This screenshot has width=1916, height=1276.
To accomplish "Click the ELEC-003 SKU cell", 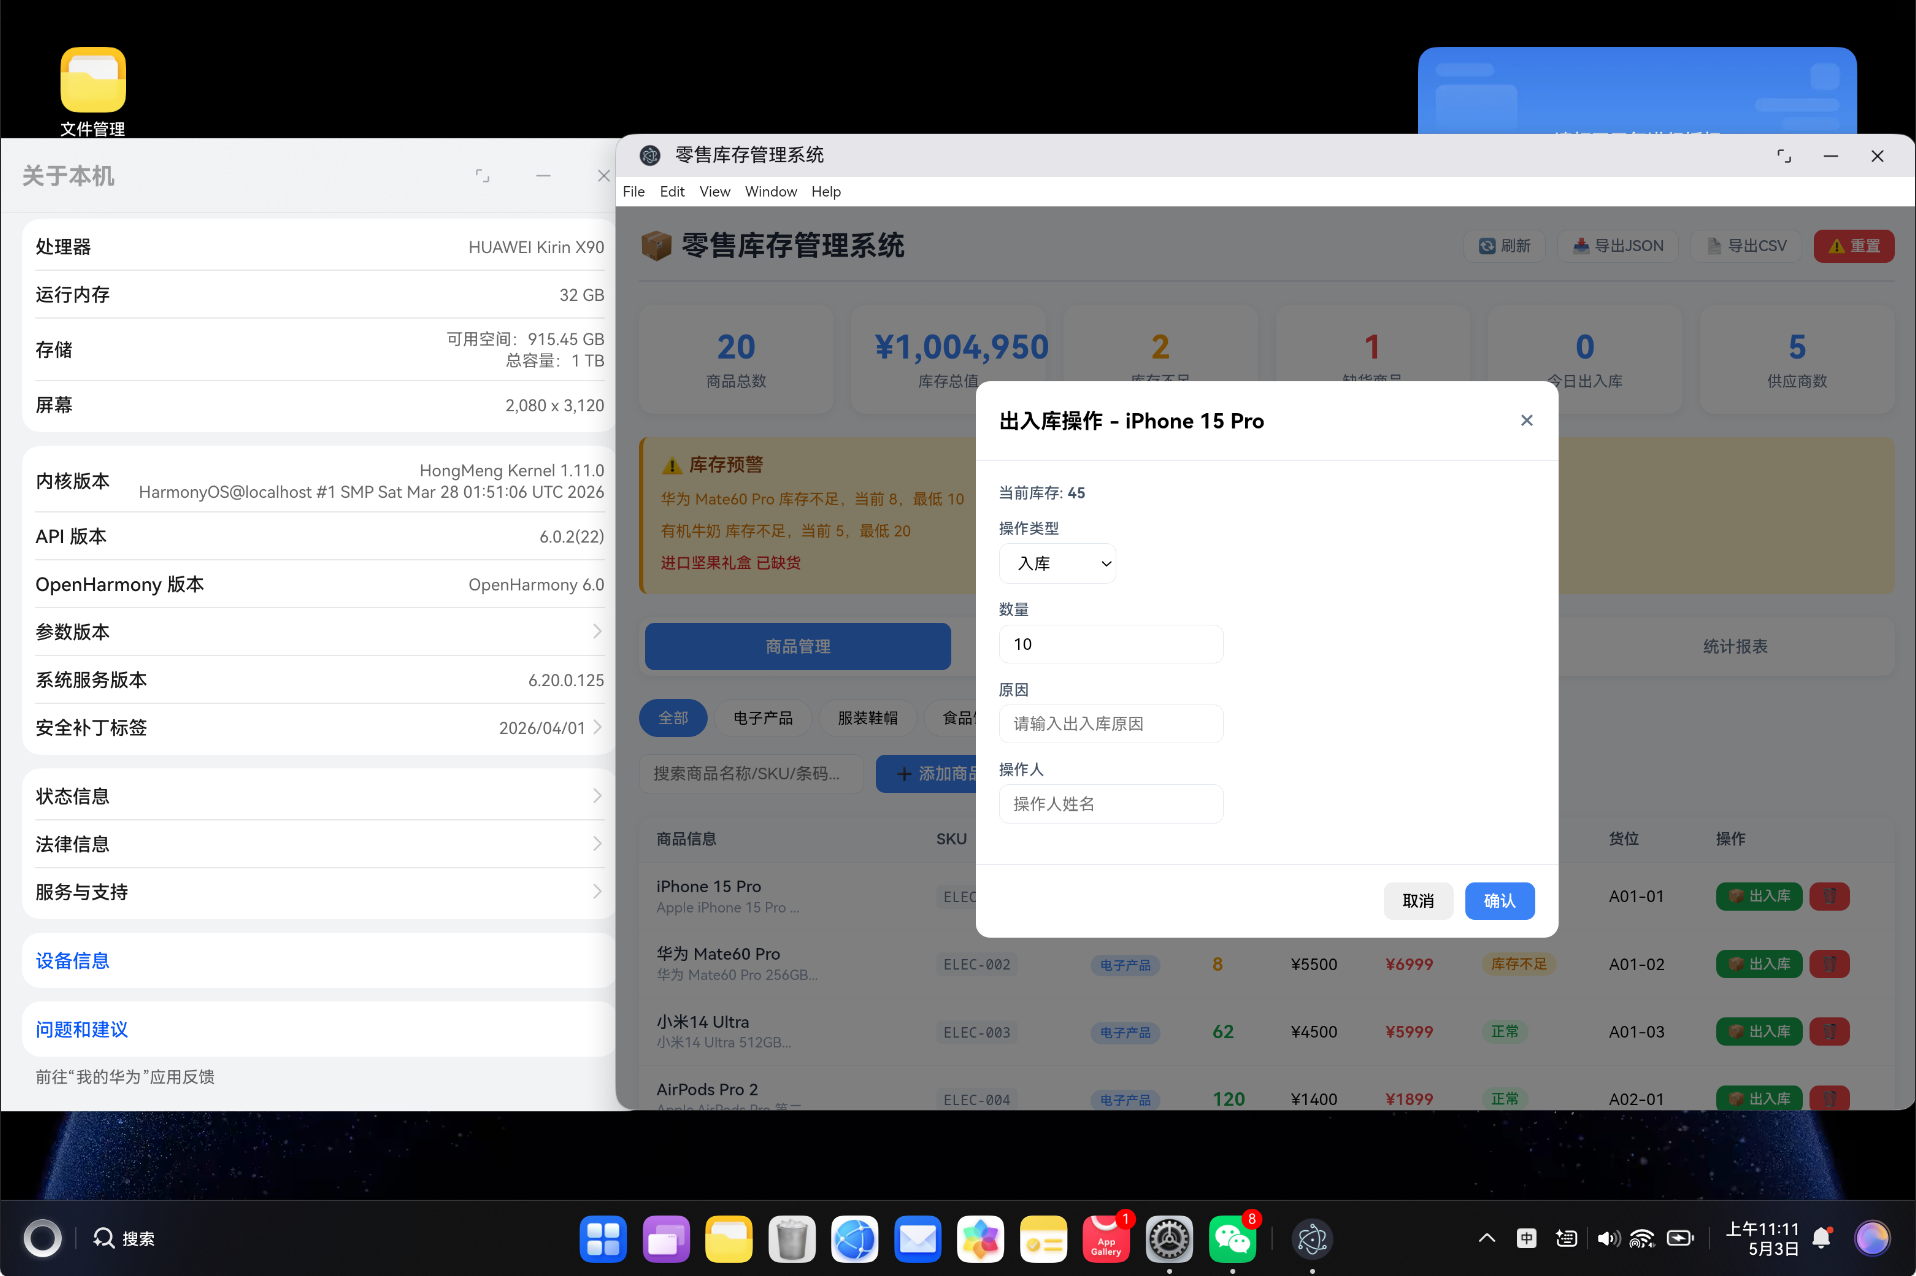I will pyautogui.click(x=977, y=1032).
